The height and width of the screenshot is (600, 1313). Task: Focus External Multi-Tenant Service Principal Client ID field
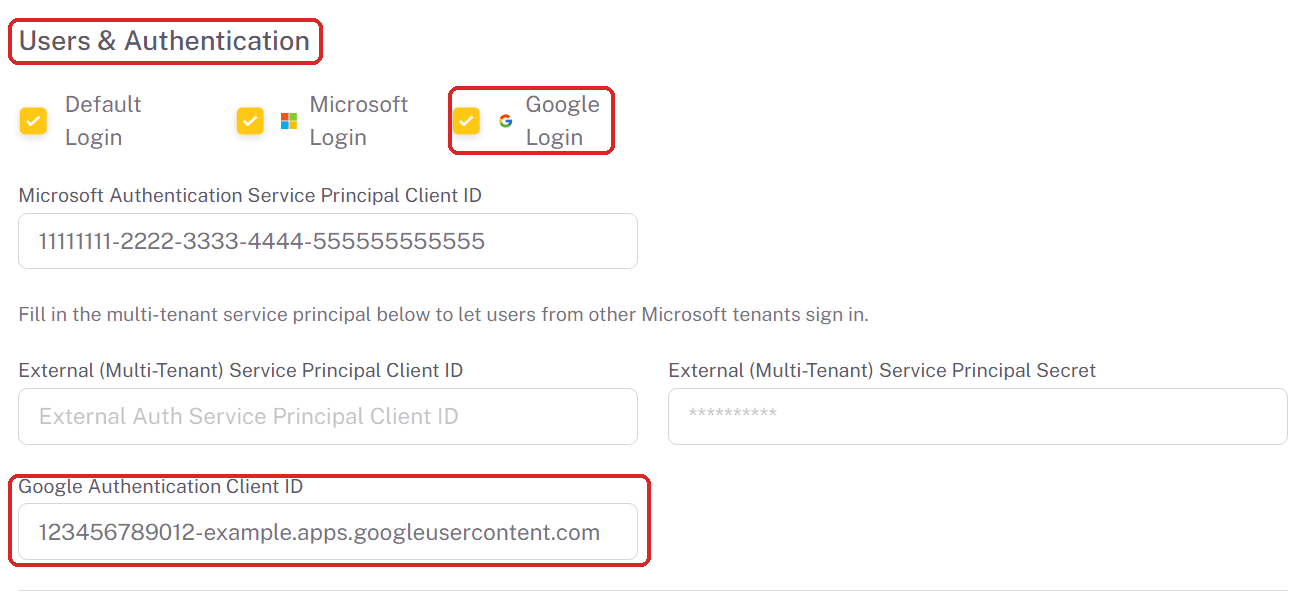pos(328,416)
